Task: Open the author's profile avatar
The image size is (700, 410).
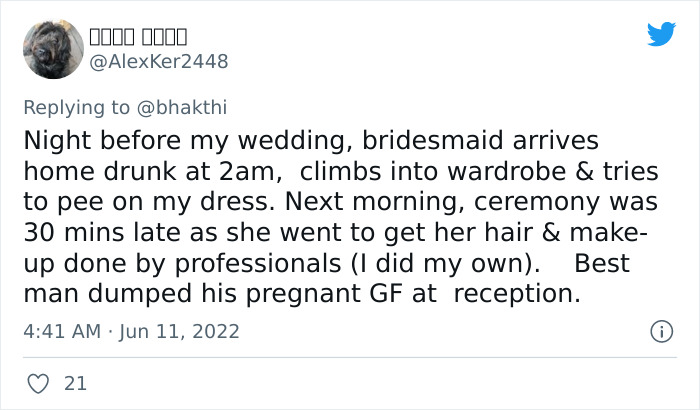Action: 52,49
